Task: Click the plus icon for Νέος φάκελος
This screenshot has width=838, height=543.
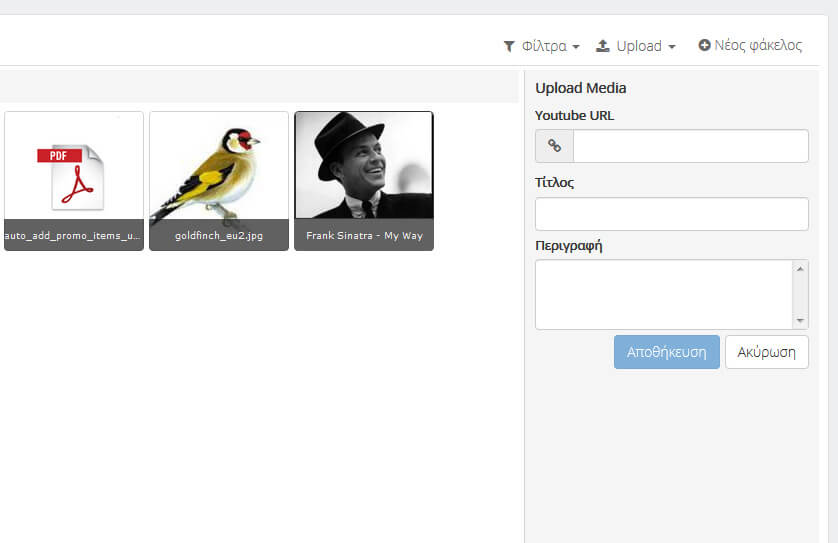Action: pos(704,45)
